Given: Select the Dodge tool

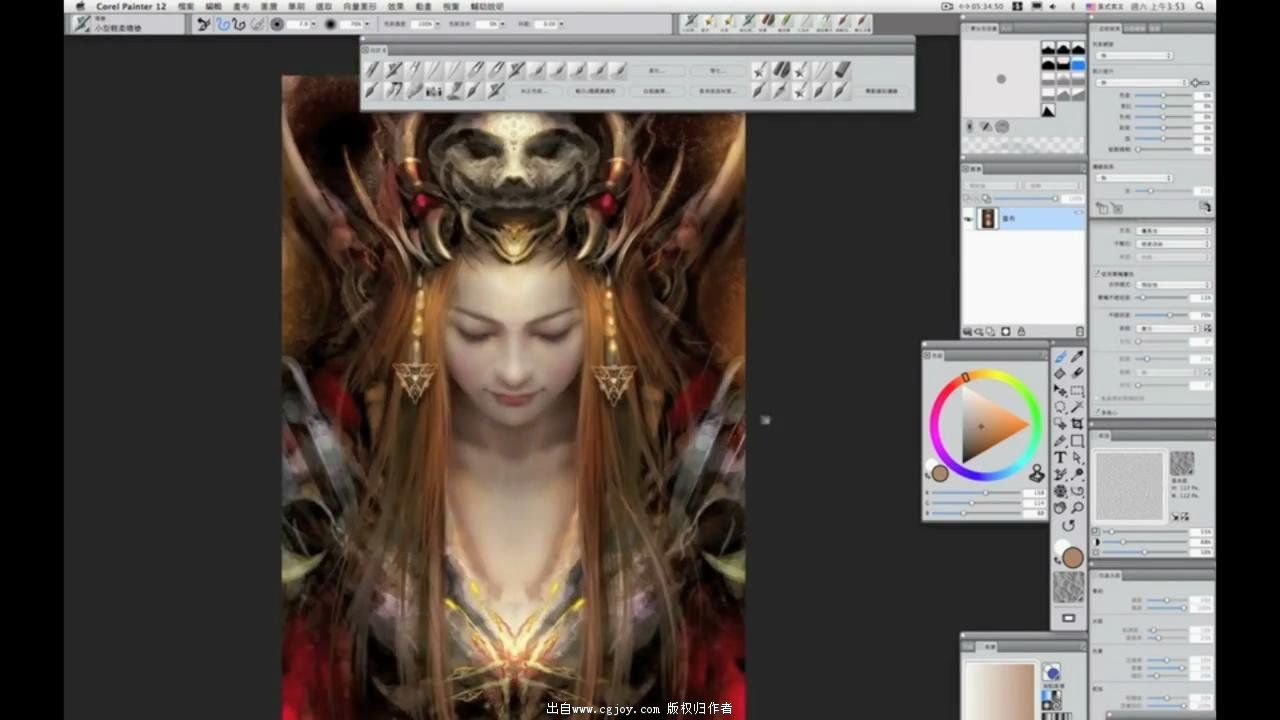Looking at the screenshot, I should (1077, 475).
